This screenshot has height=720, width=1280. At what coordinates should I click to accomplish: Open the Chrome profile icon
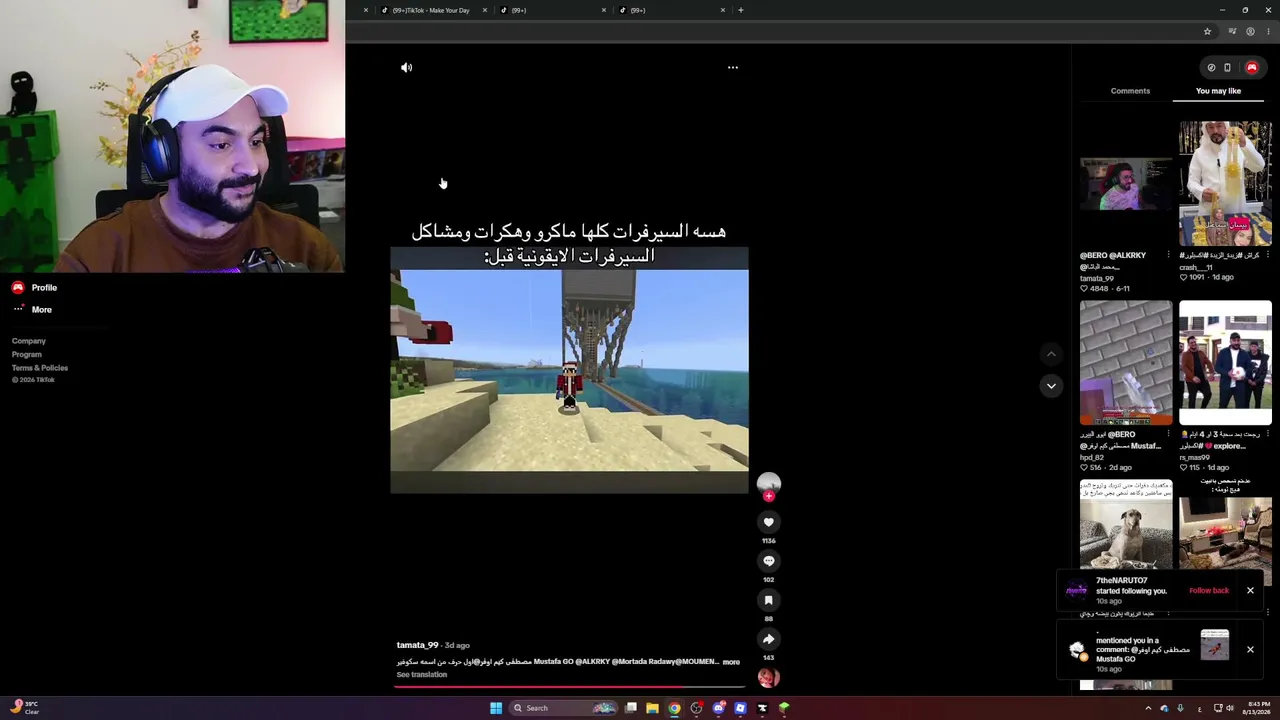pos(1250,32)
